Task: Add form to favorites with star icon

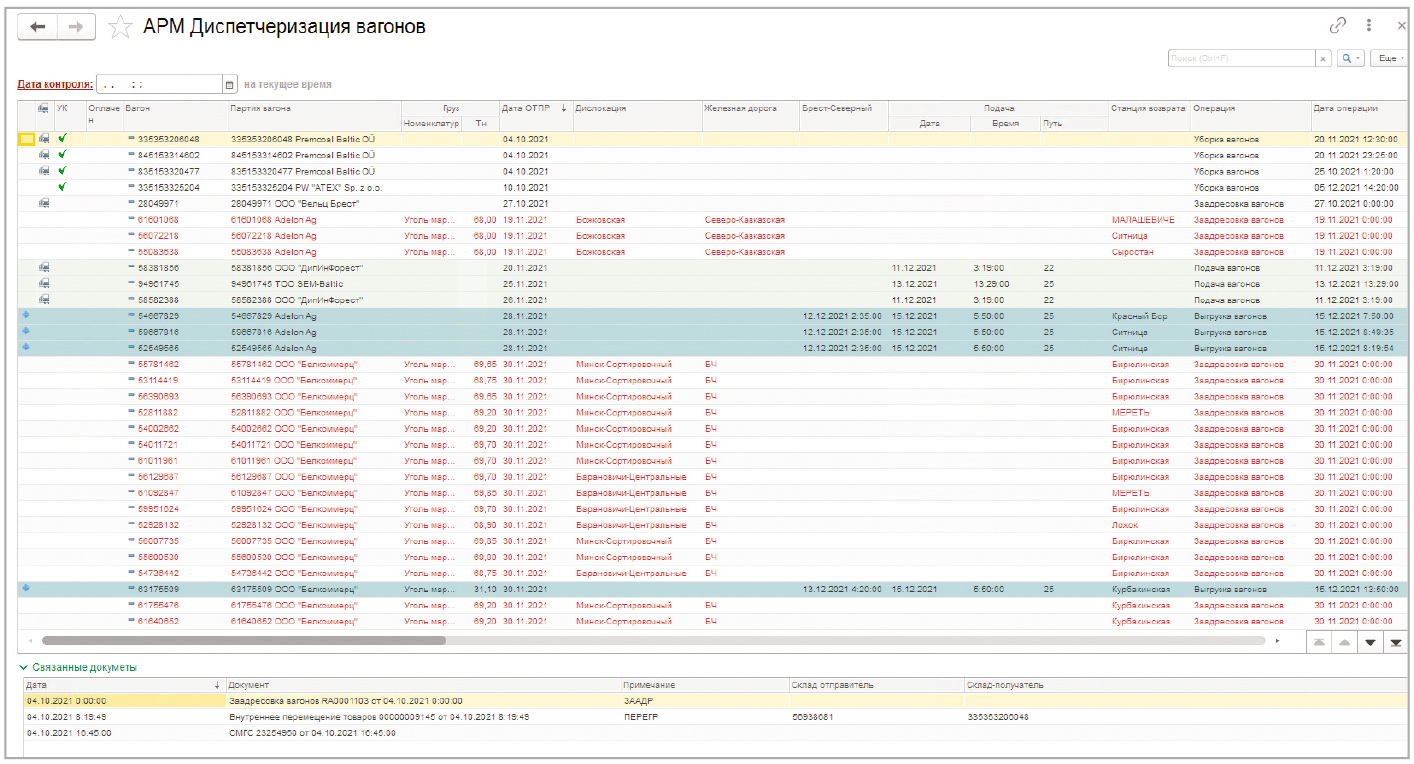Action: [120, 28]
